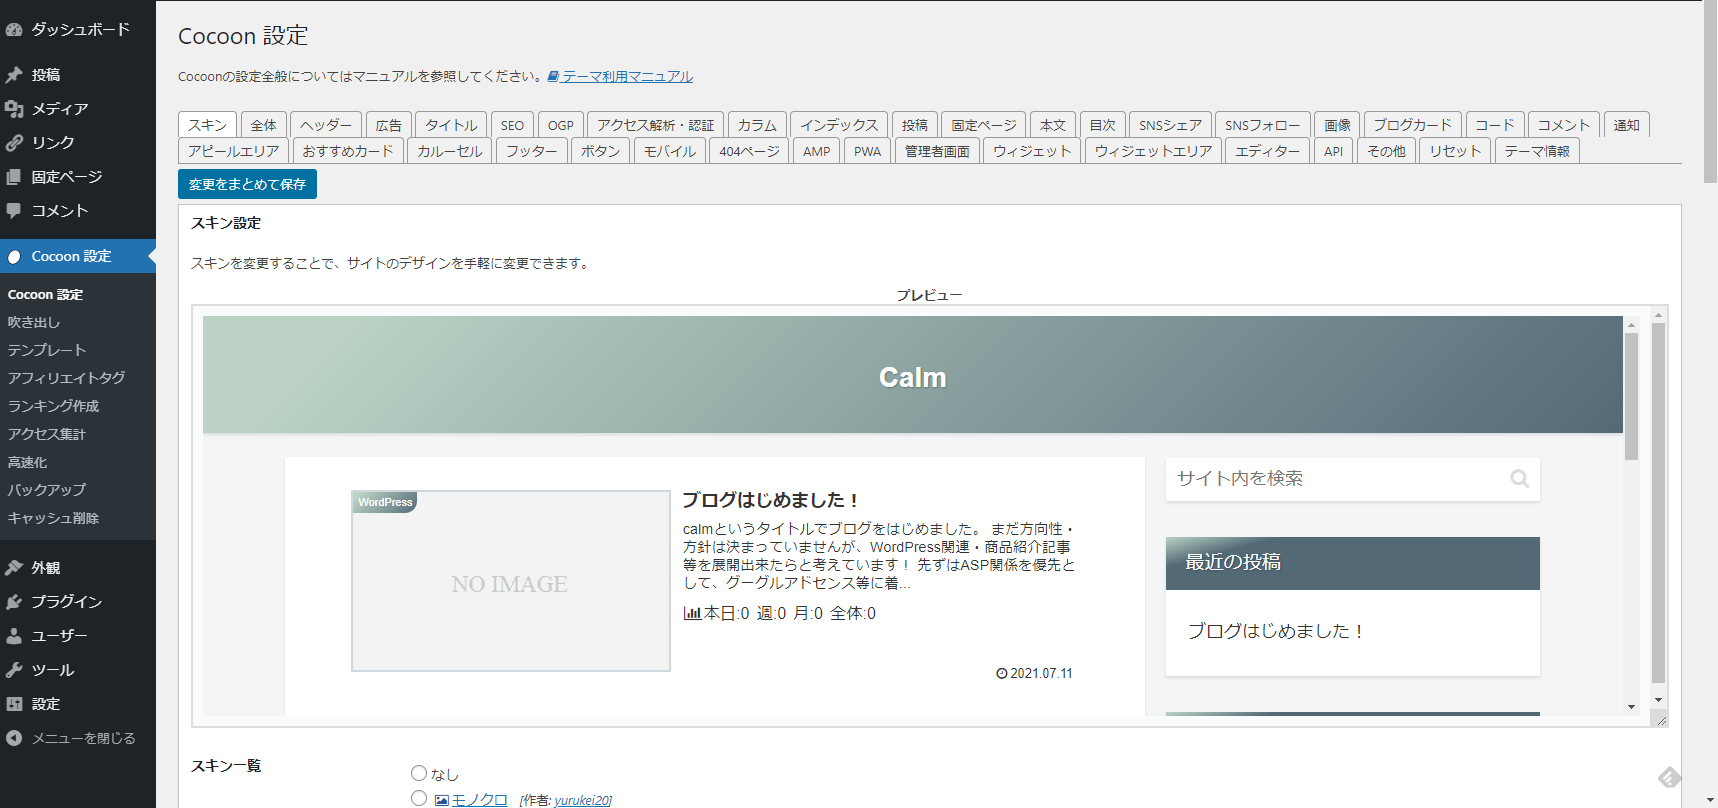The height and width of the screenshot is (808, 1718).
Task: Click the pushpin icon for Posts
Action: 14,75
